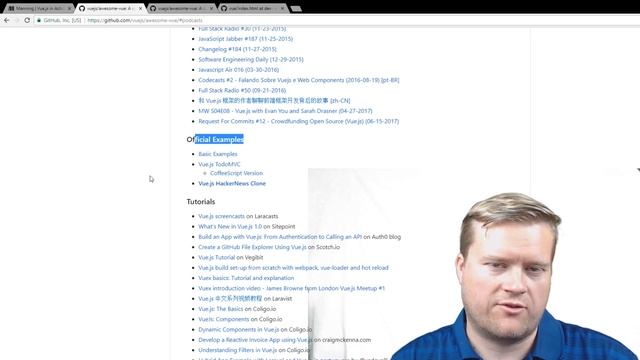Open the Chinese-language Vue.js podcast [zh-CN] link

274,100
